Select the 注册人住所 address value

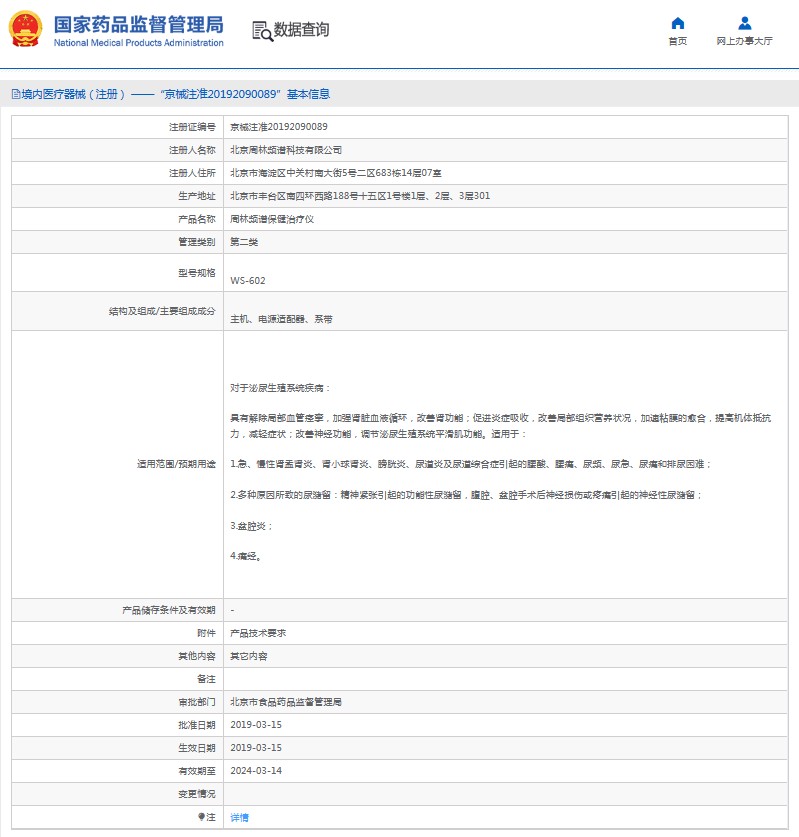pos(336,173)
